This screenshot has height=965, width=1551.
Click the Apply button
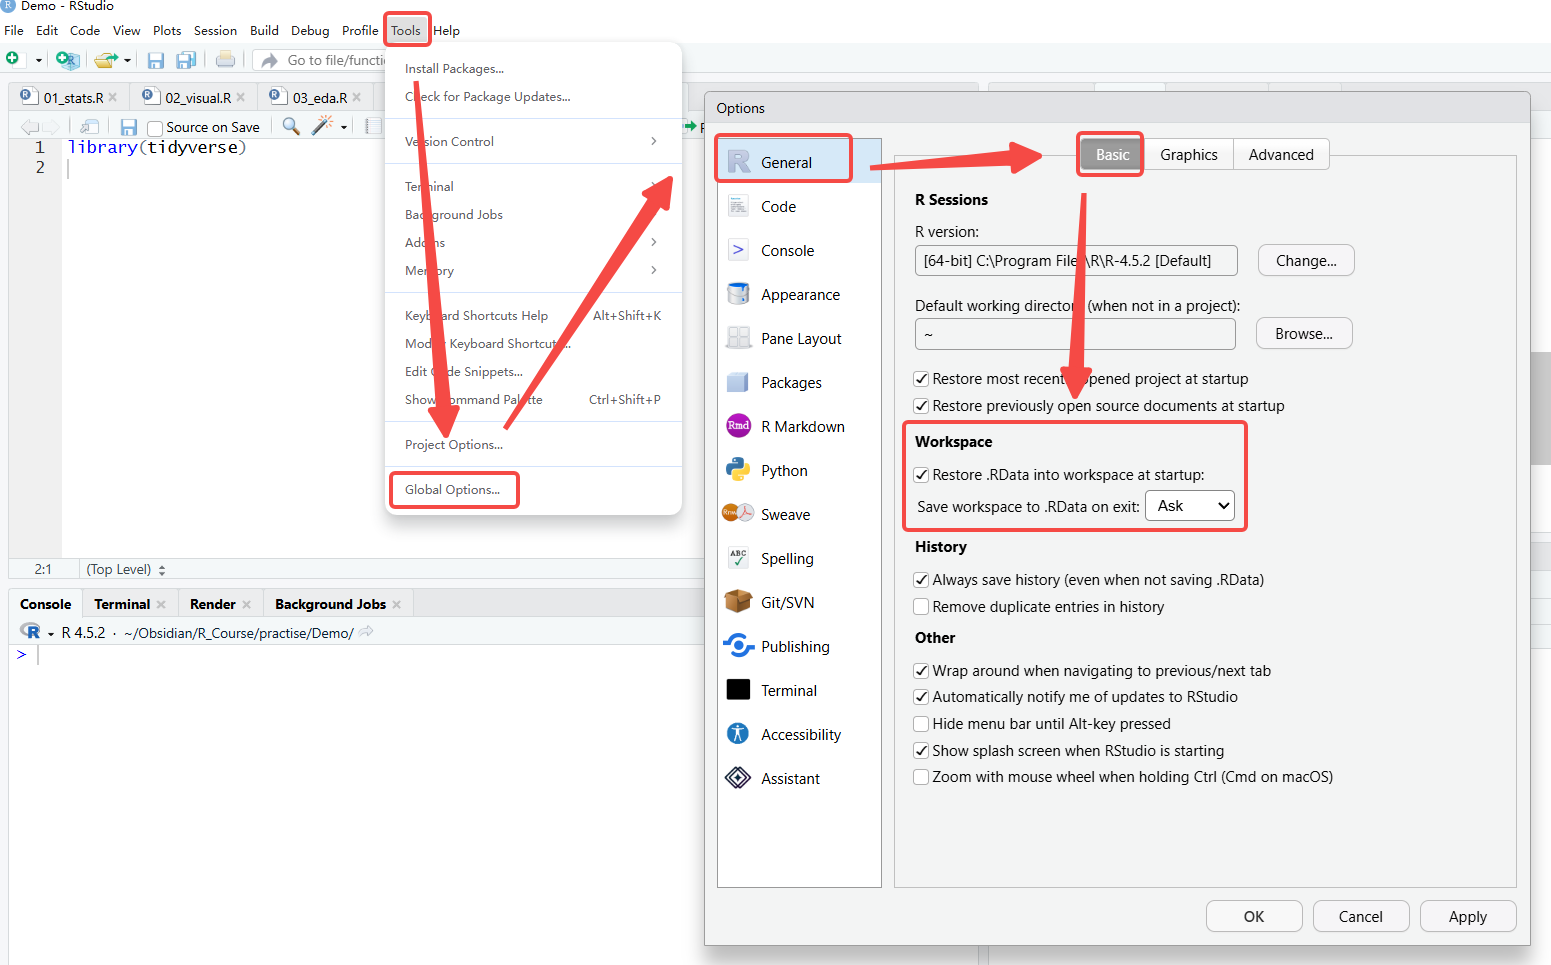(x=1467, y=917)
